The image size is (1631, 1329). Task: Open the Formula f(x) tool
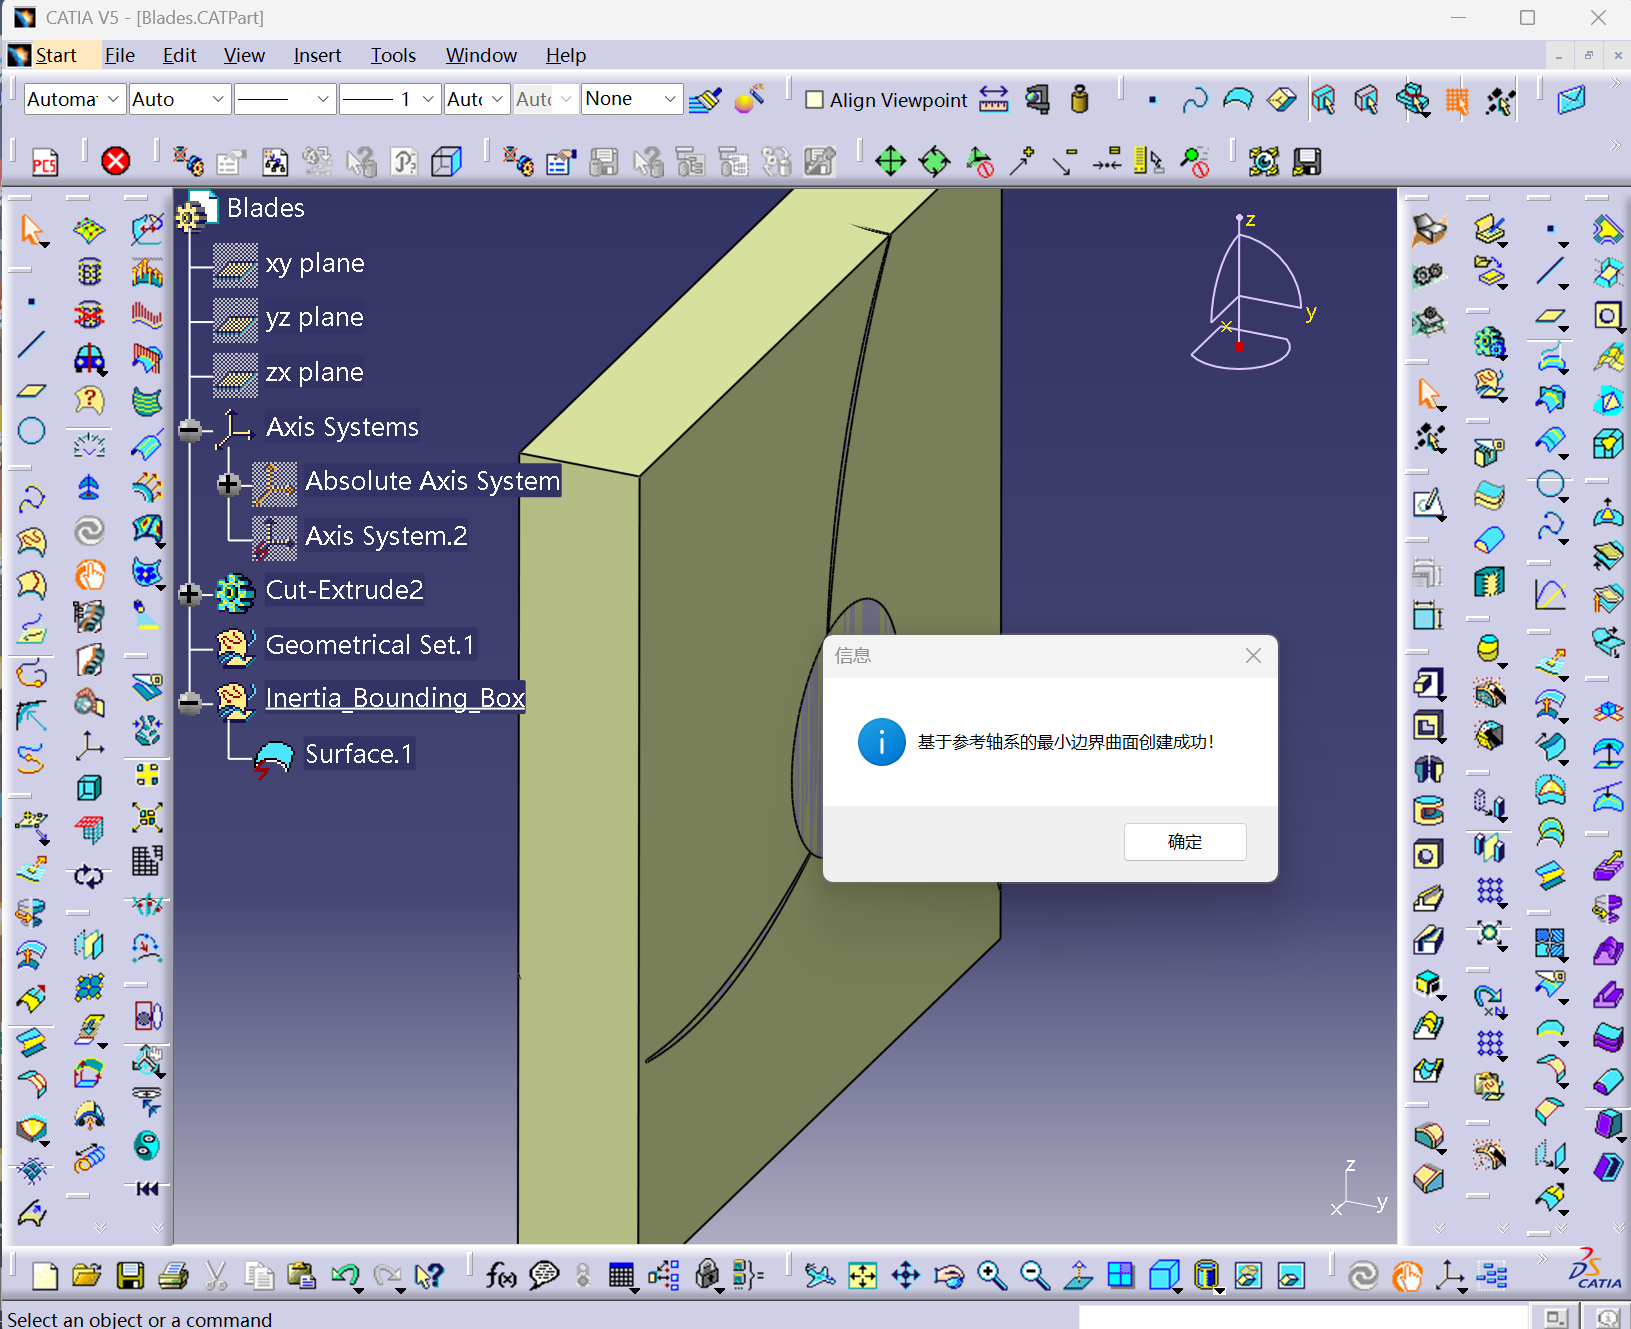tap(501, 1275)
